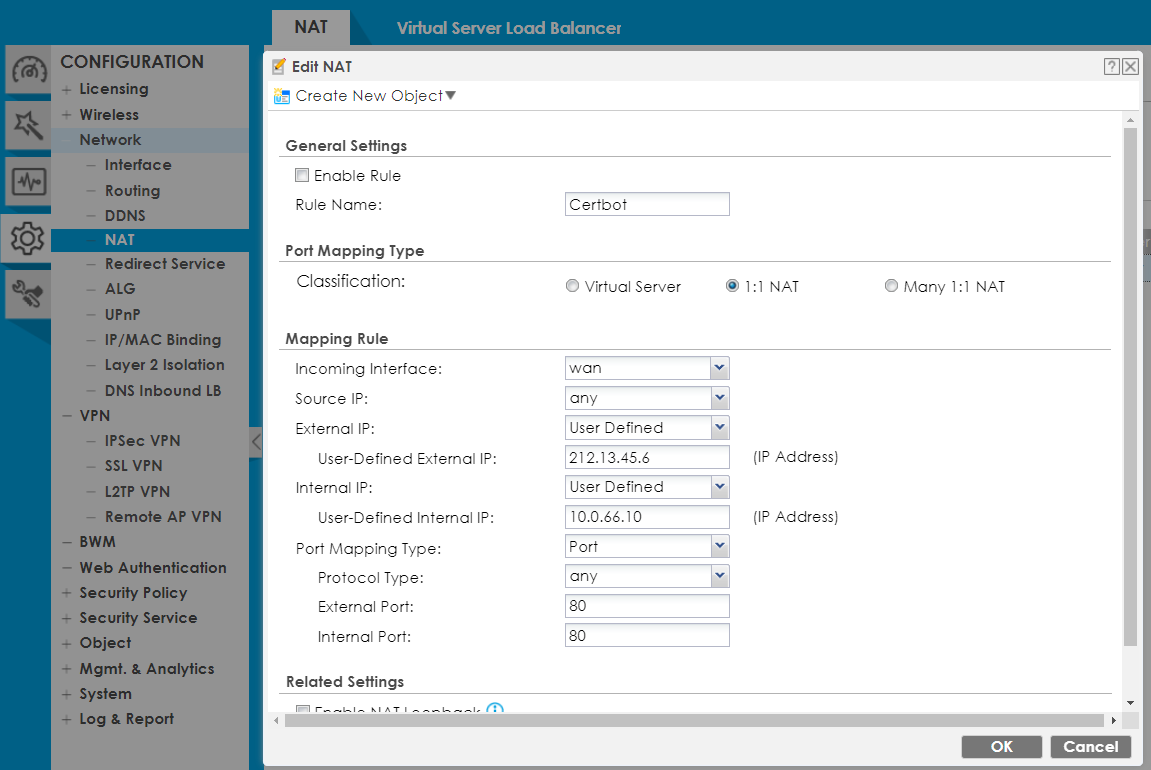
Task: Open the Maintenance tools icon
Action: click(x=29, y=294)
